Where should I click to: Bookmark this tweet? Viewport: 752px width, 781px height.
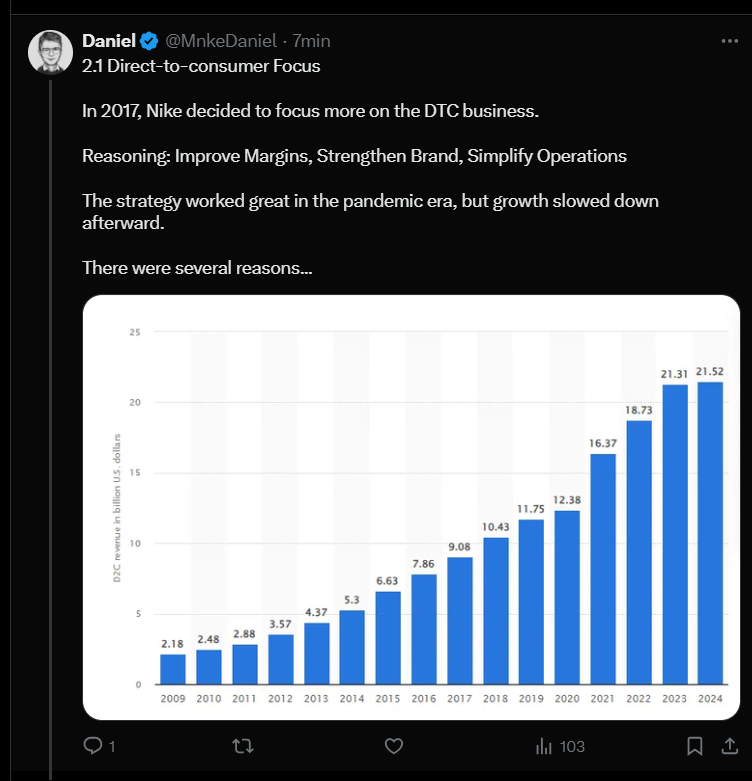coord(694,746)
